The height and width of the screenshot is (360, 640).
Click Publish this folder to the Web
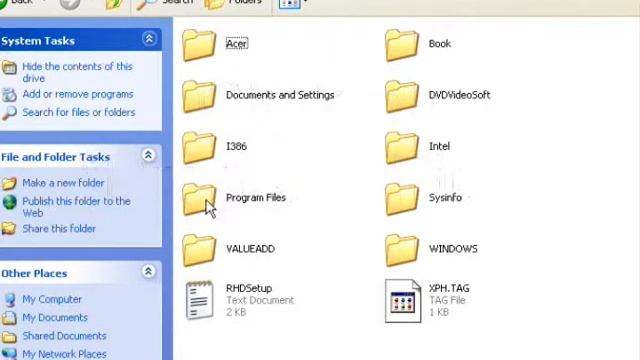coord(76,207)
